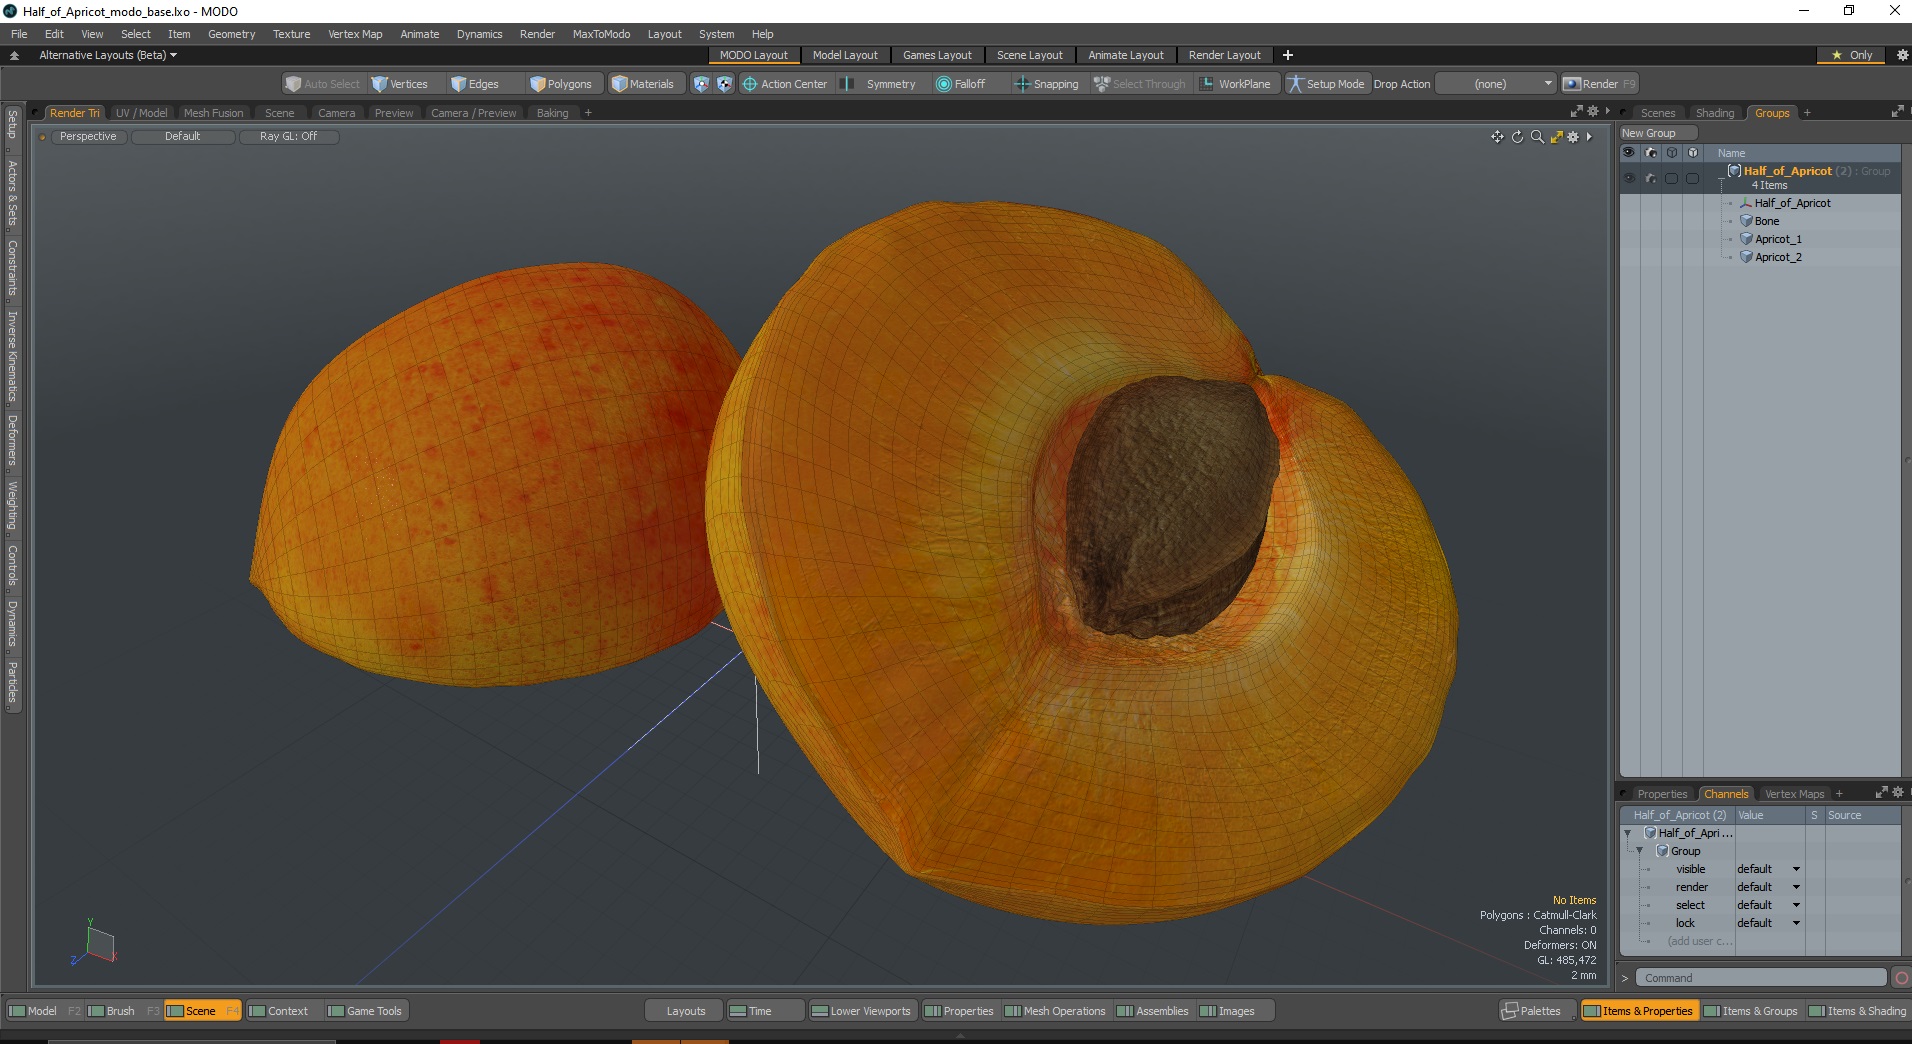Click the Ray GL: Off button
This screenshot has height=1044, width=1912.
(x=288, y=137)
